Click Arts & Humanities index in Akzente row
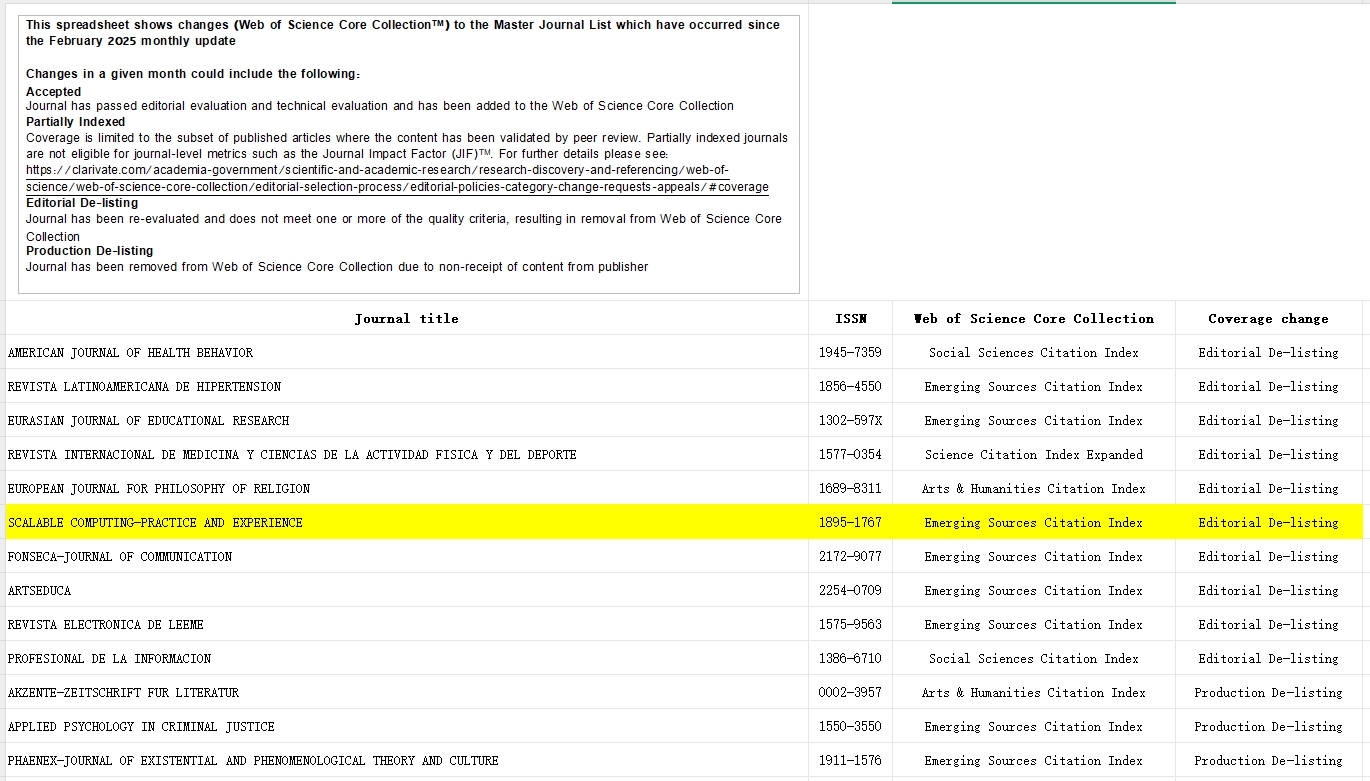 [1034, 692]
